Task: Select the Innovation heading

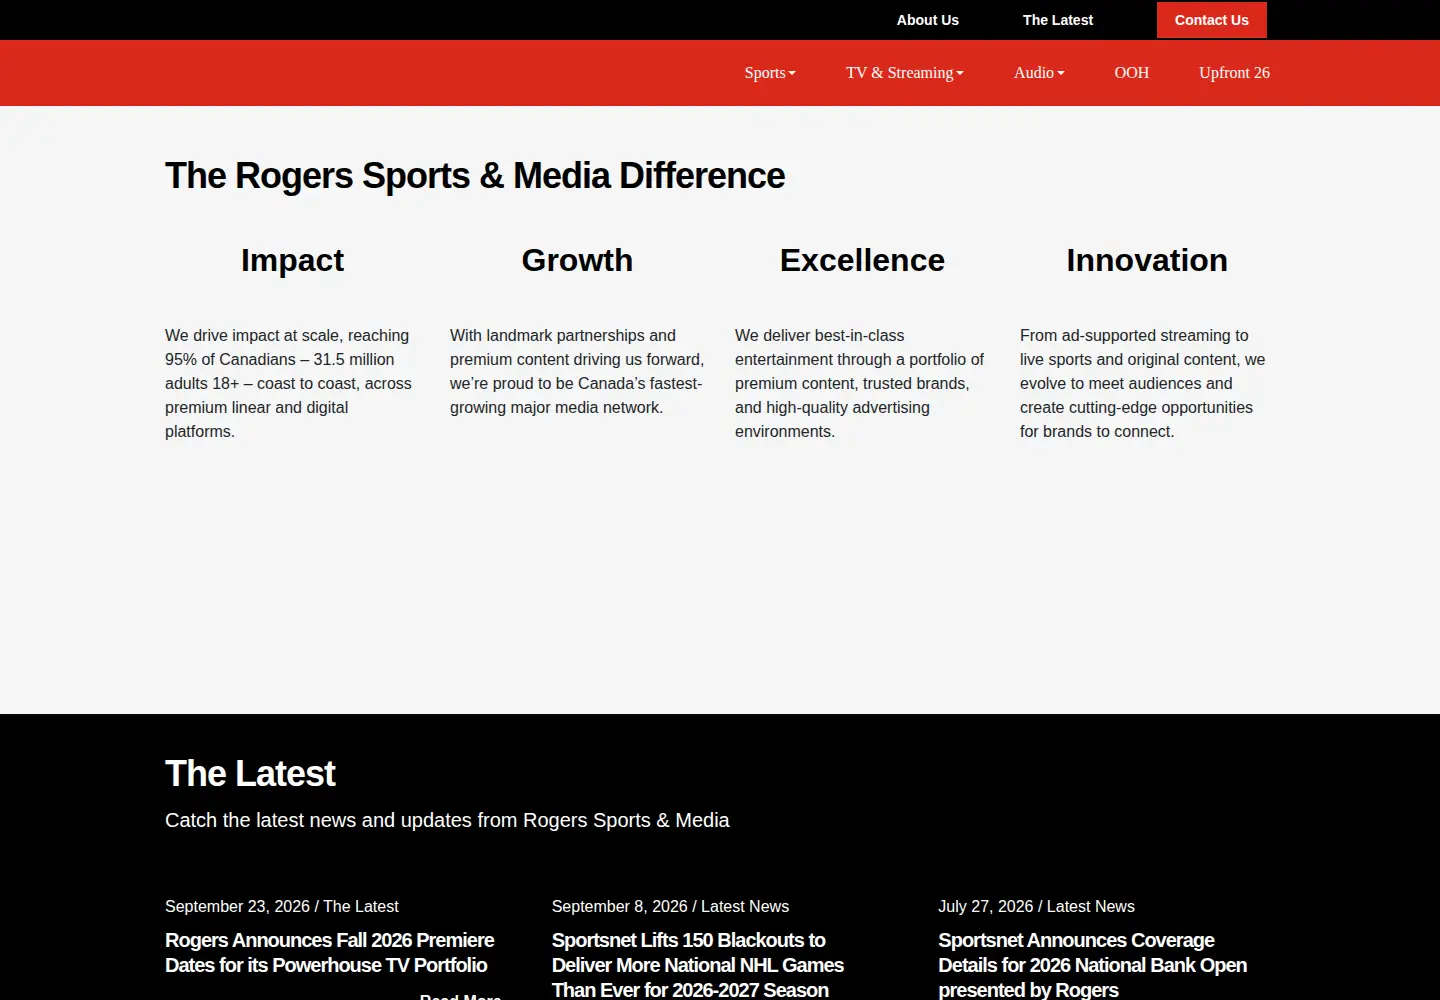Action: 1147,260
